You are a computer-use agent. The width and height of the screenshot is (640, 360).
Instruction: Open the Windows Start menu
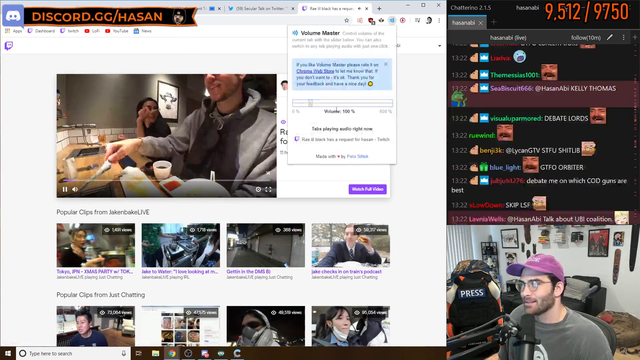tap(8, 353)
